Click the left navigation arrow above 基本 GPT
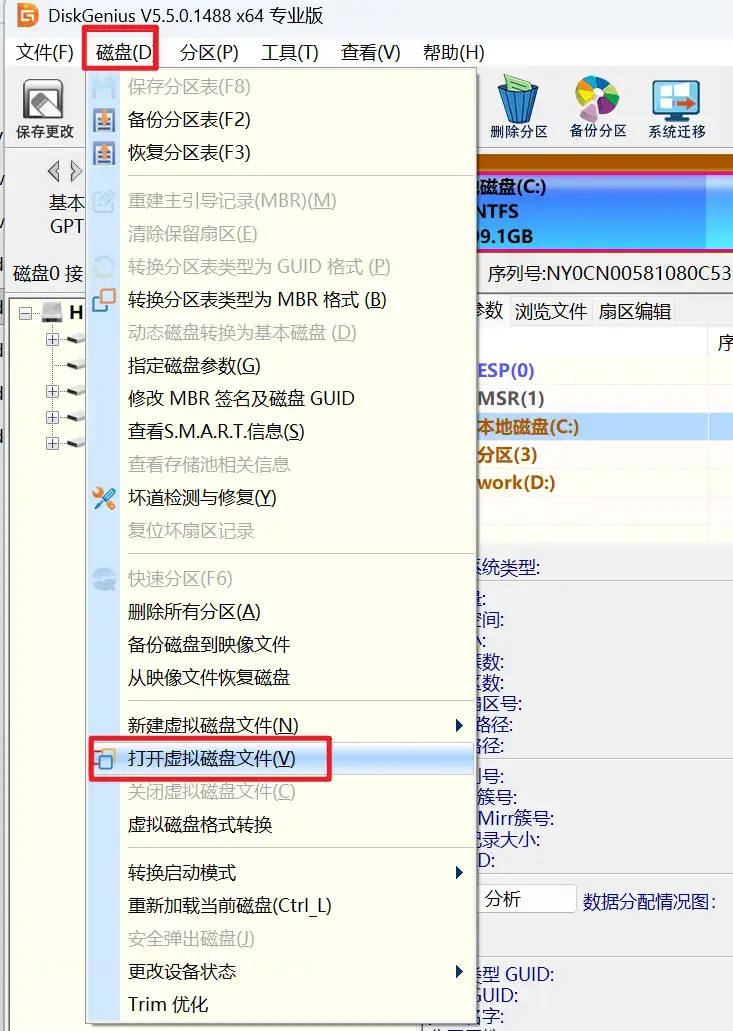This screenshot has height=1031, width=733. (53, 171)
